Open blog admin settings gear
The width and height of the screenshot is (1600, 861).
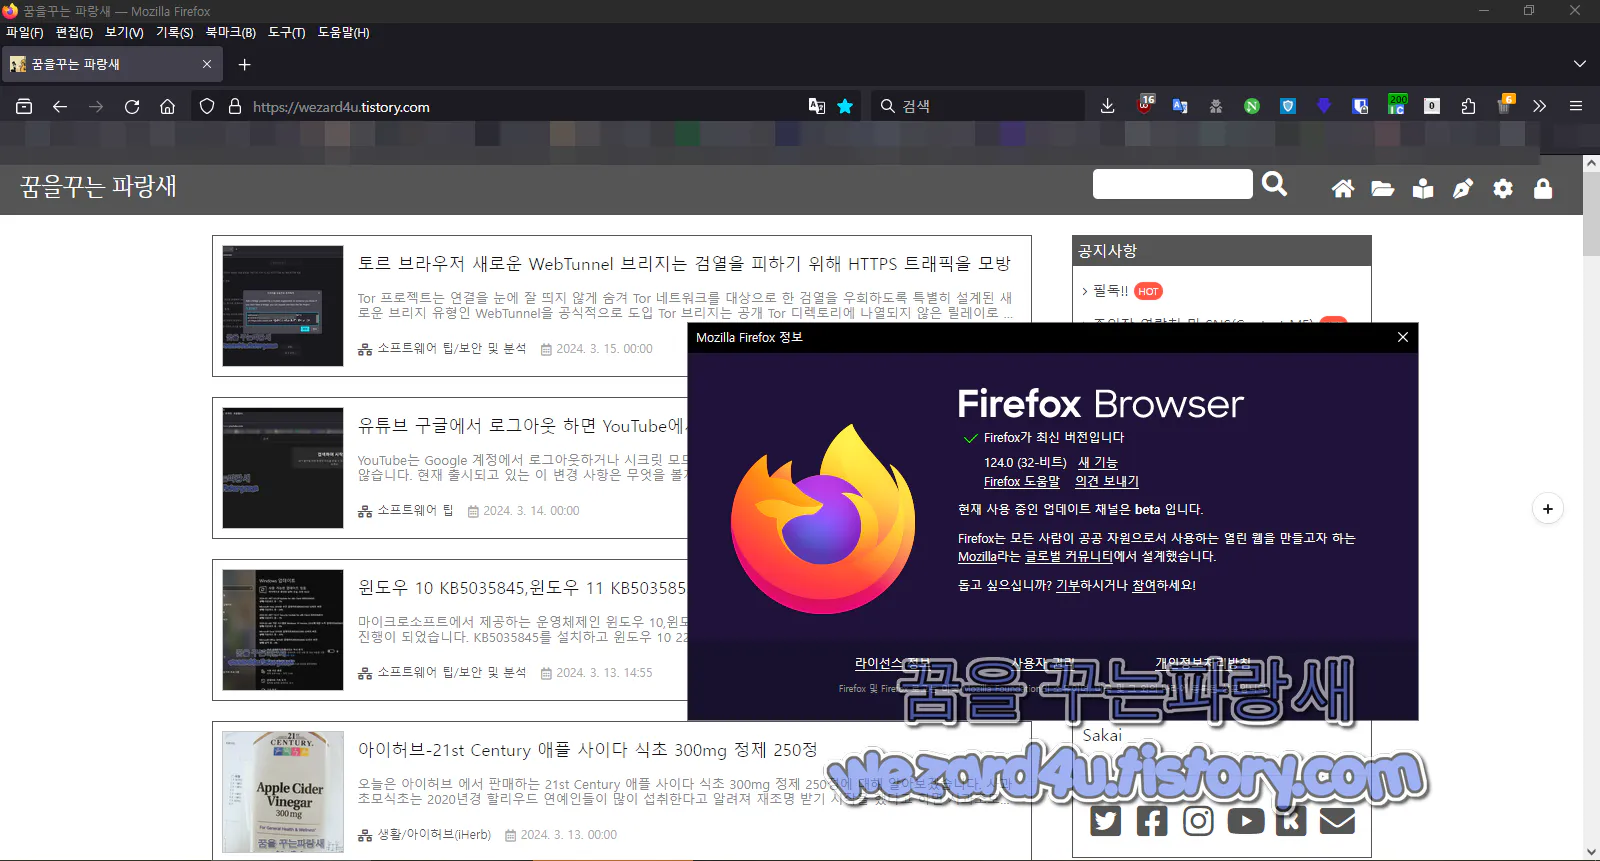[x=1503, y=189]
